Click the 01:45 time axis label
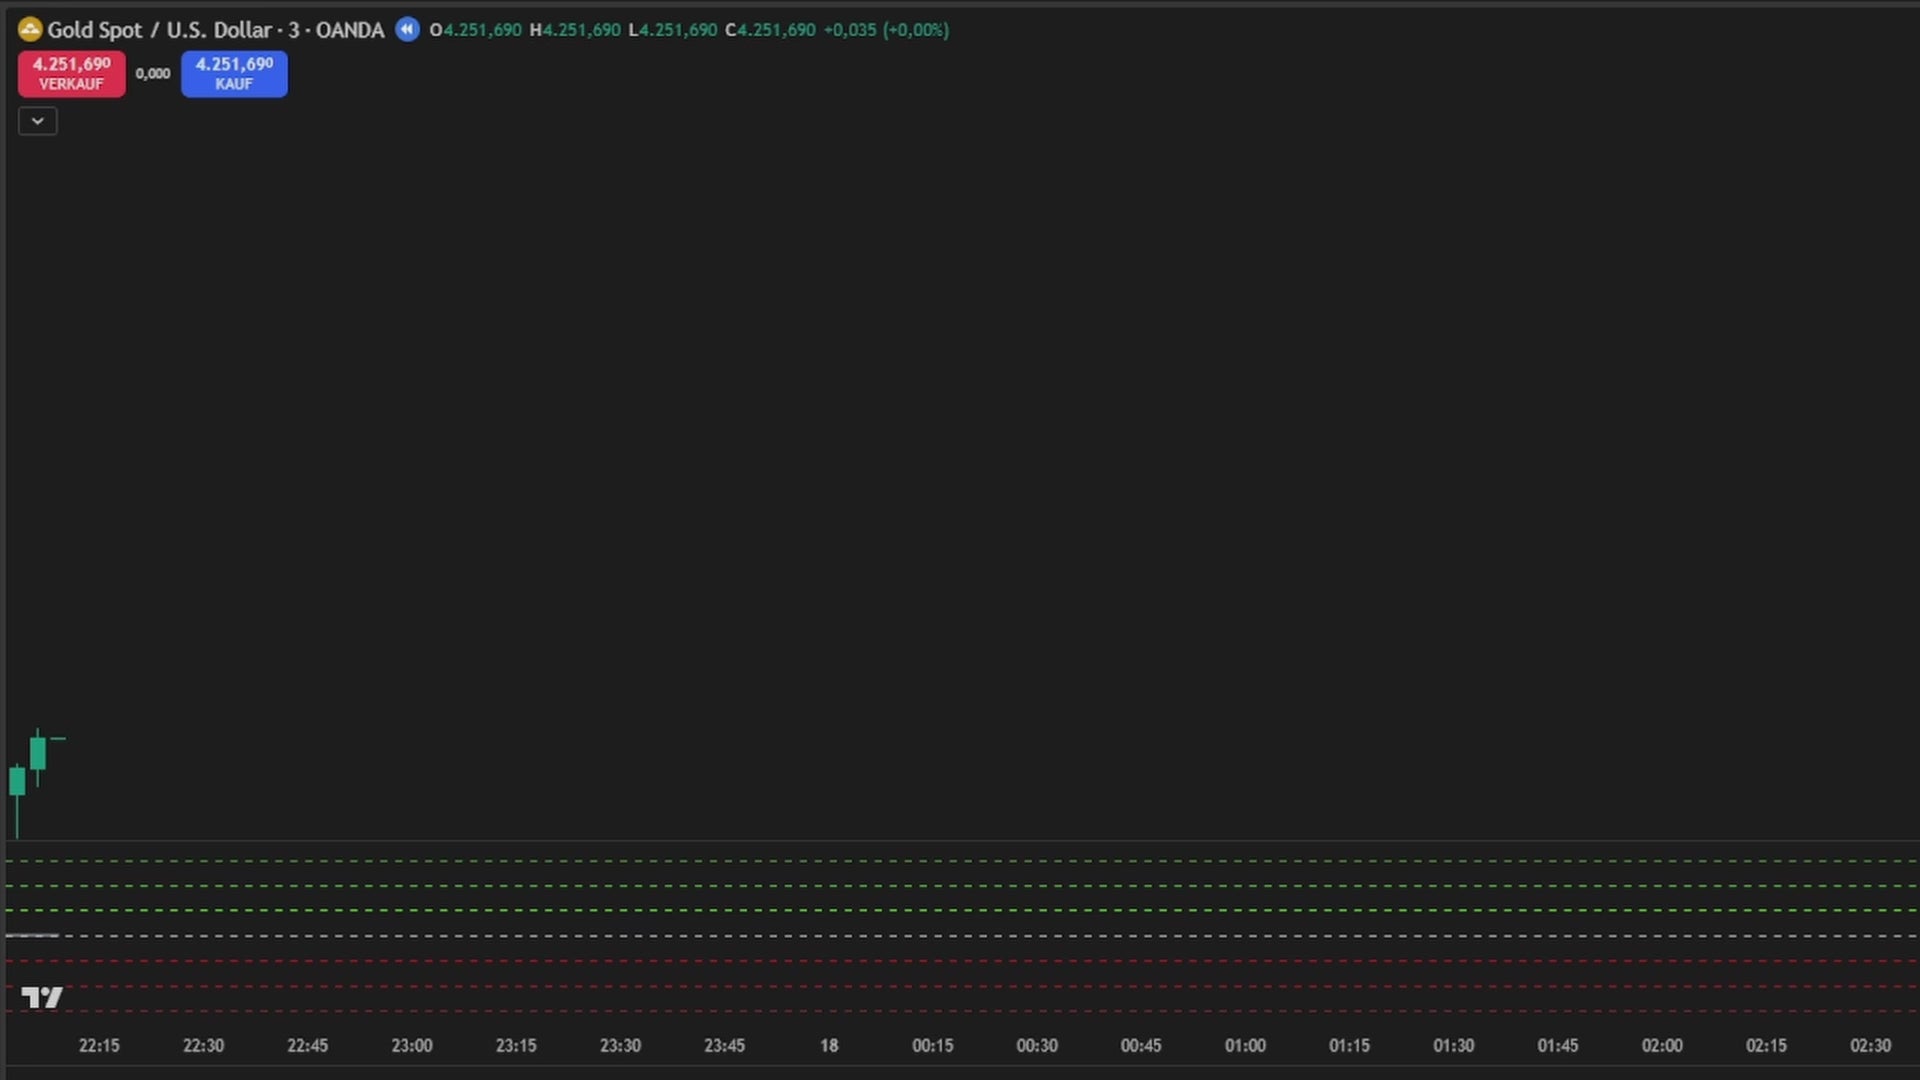Viewport: 1920px width, 1080px height. pyautogui.click(x=1558, y=1045)
